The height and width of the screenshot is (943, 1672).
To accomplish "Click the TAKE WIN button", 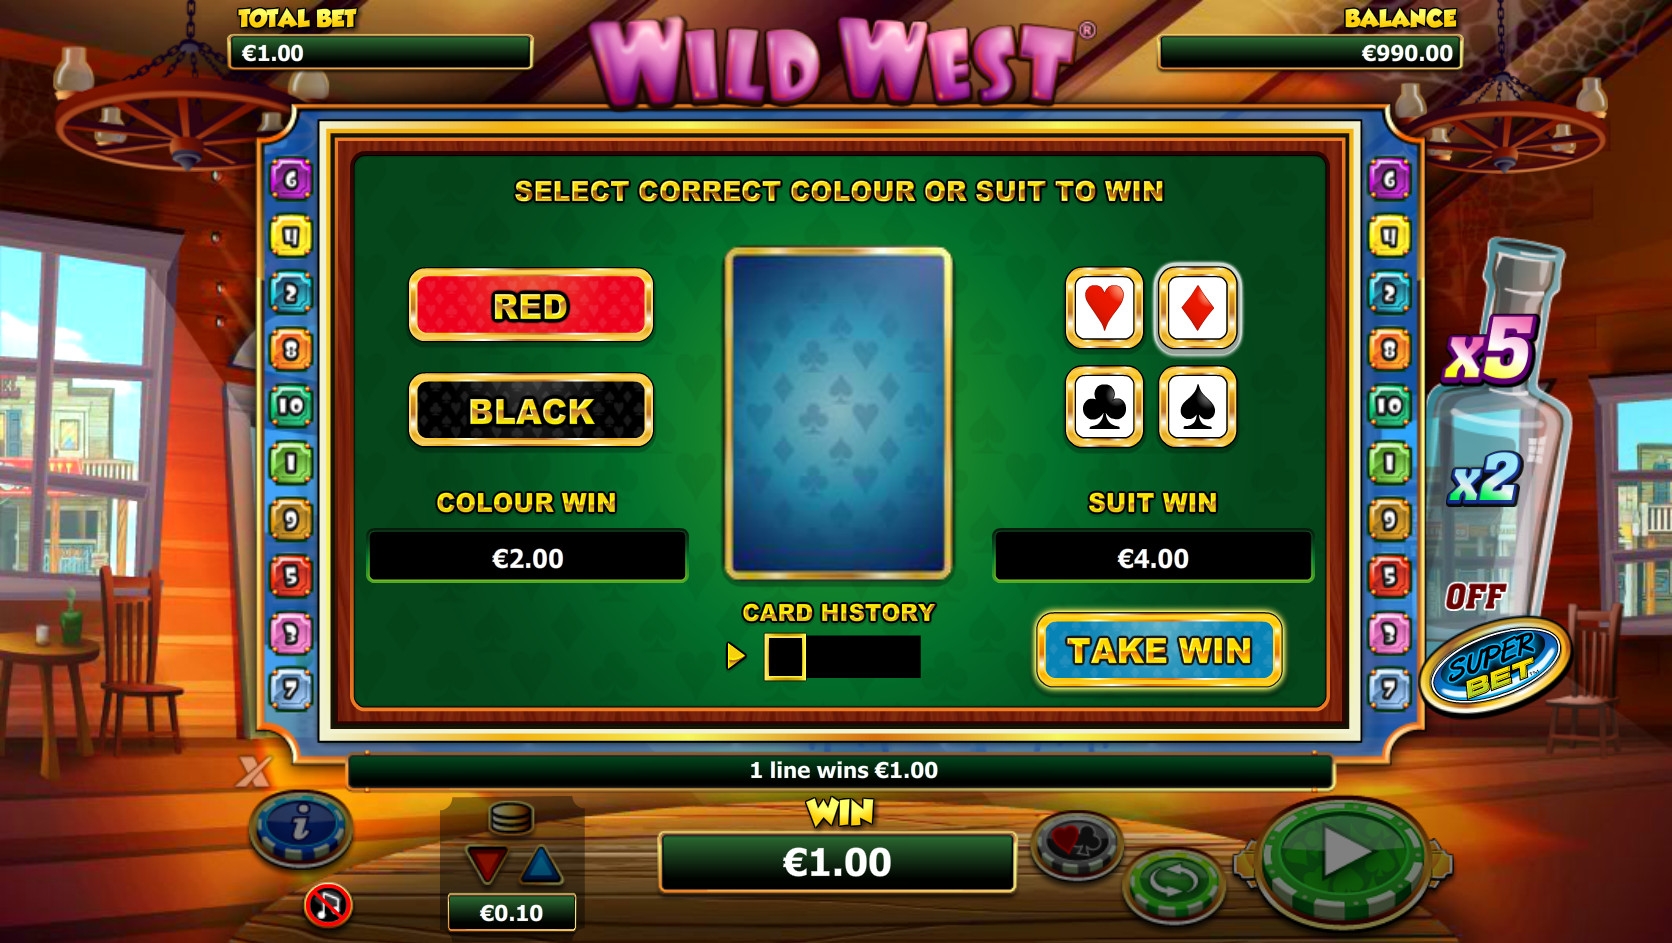I will [x=1159, y=651].
